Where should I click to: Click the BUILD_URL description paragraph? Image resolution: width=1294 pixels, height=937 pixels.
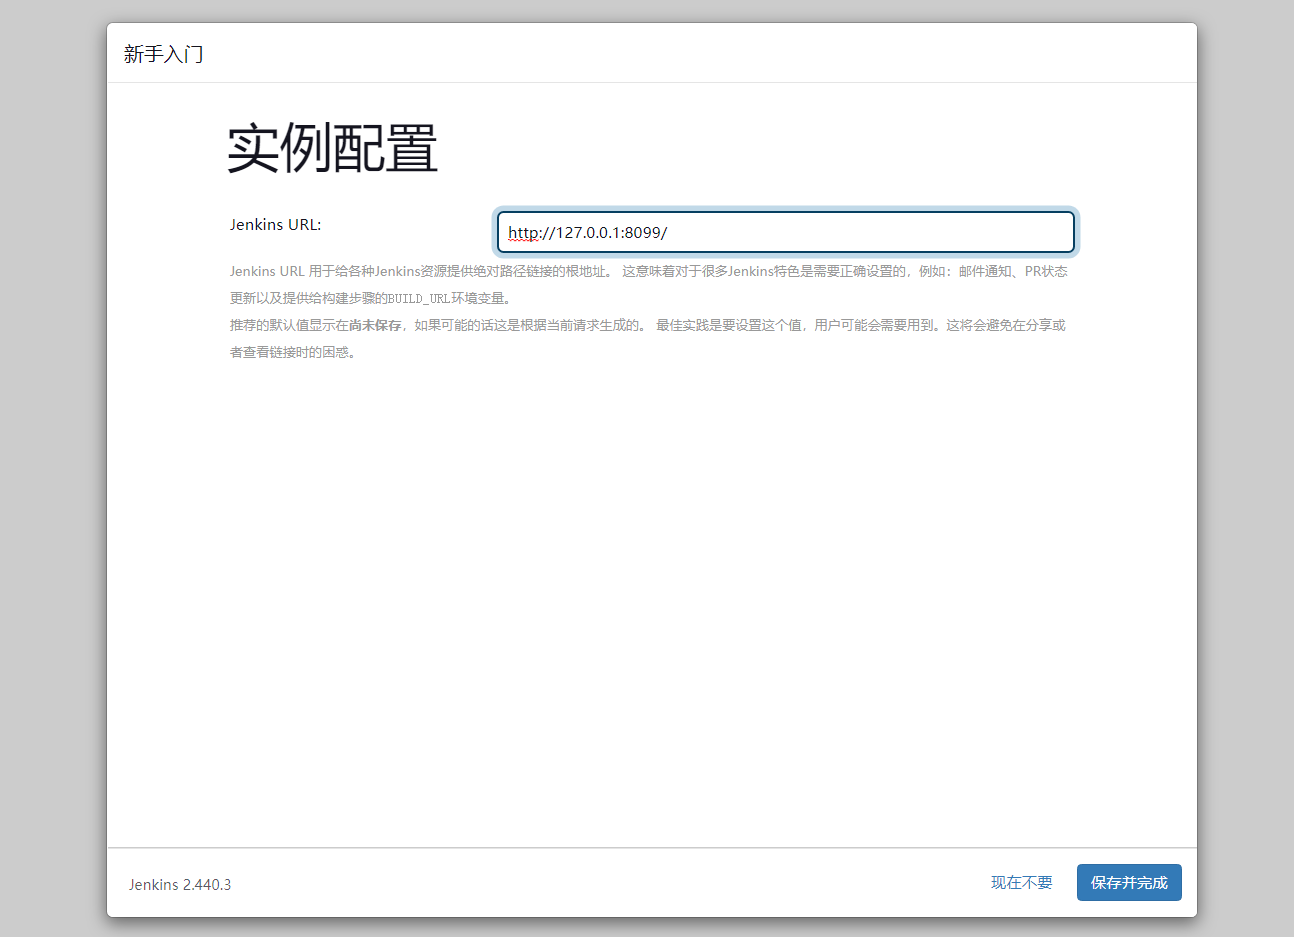point(649,284)
